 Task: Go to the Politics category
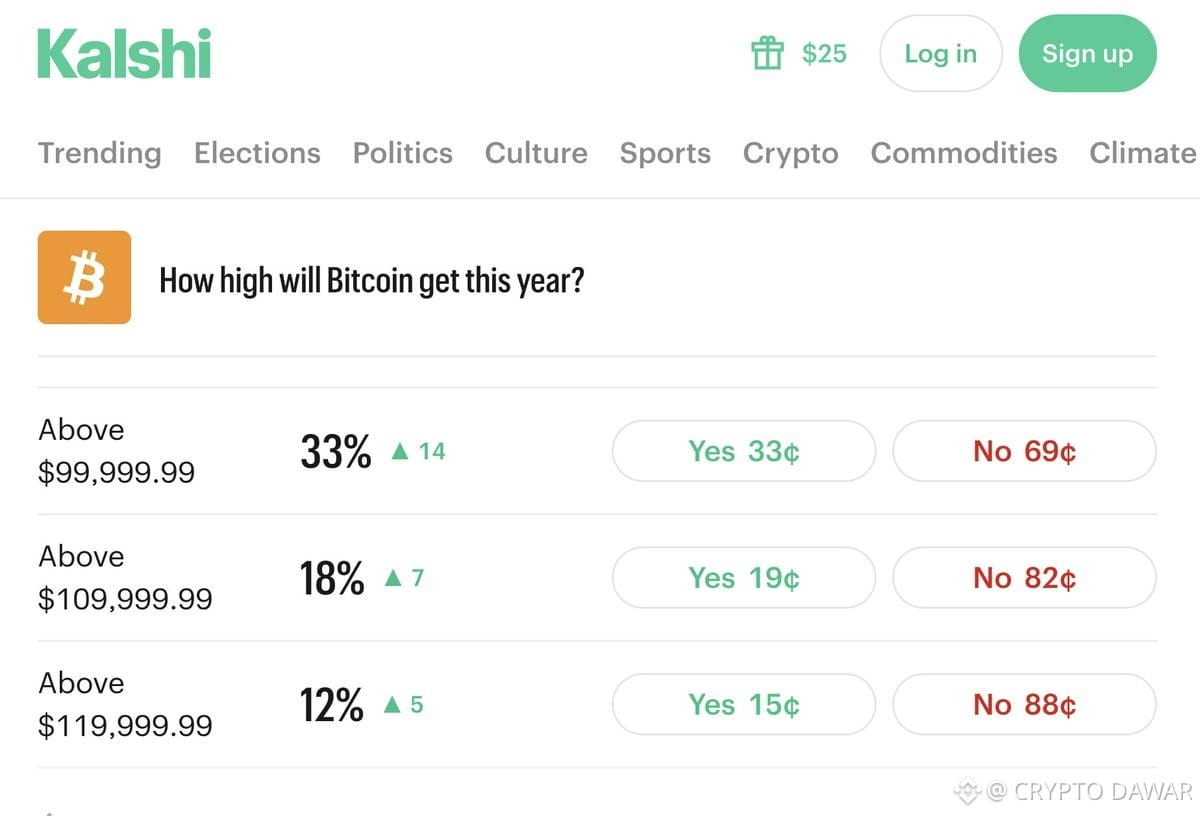[402, 153]
